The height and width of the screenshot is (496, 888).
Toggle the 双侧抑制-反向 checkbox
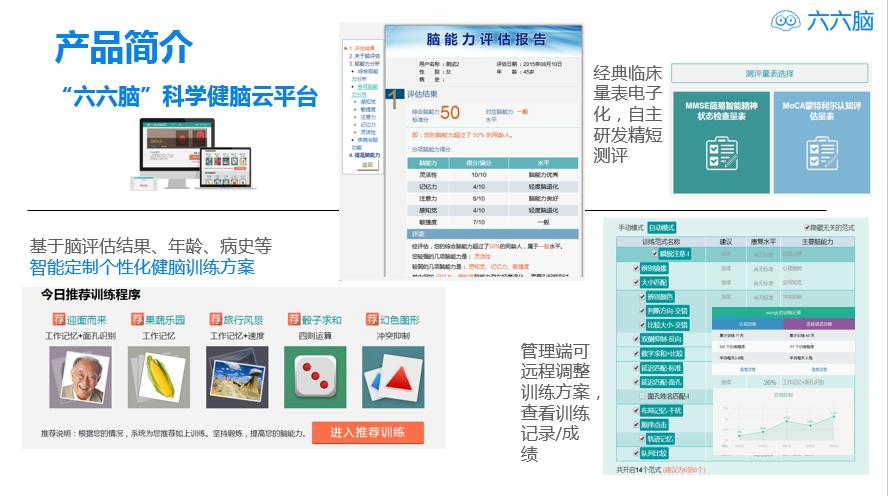[x=636, y=339]
